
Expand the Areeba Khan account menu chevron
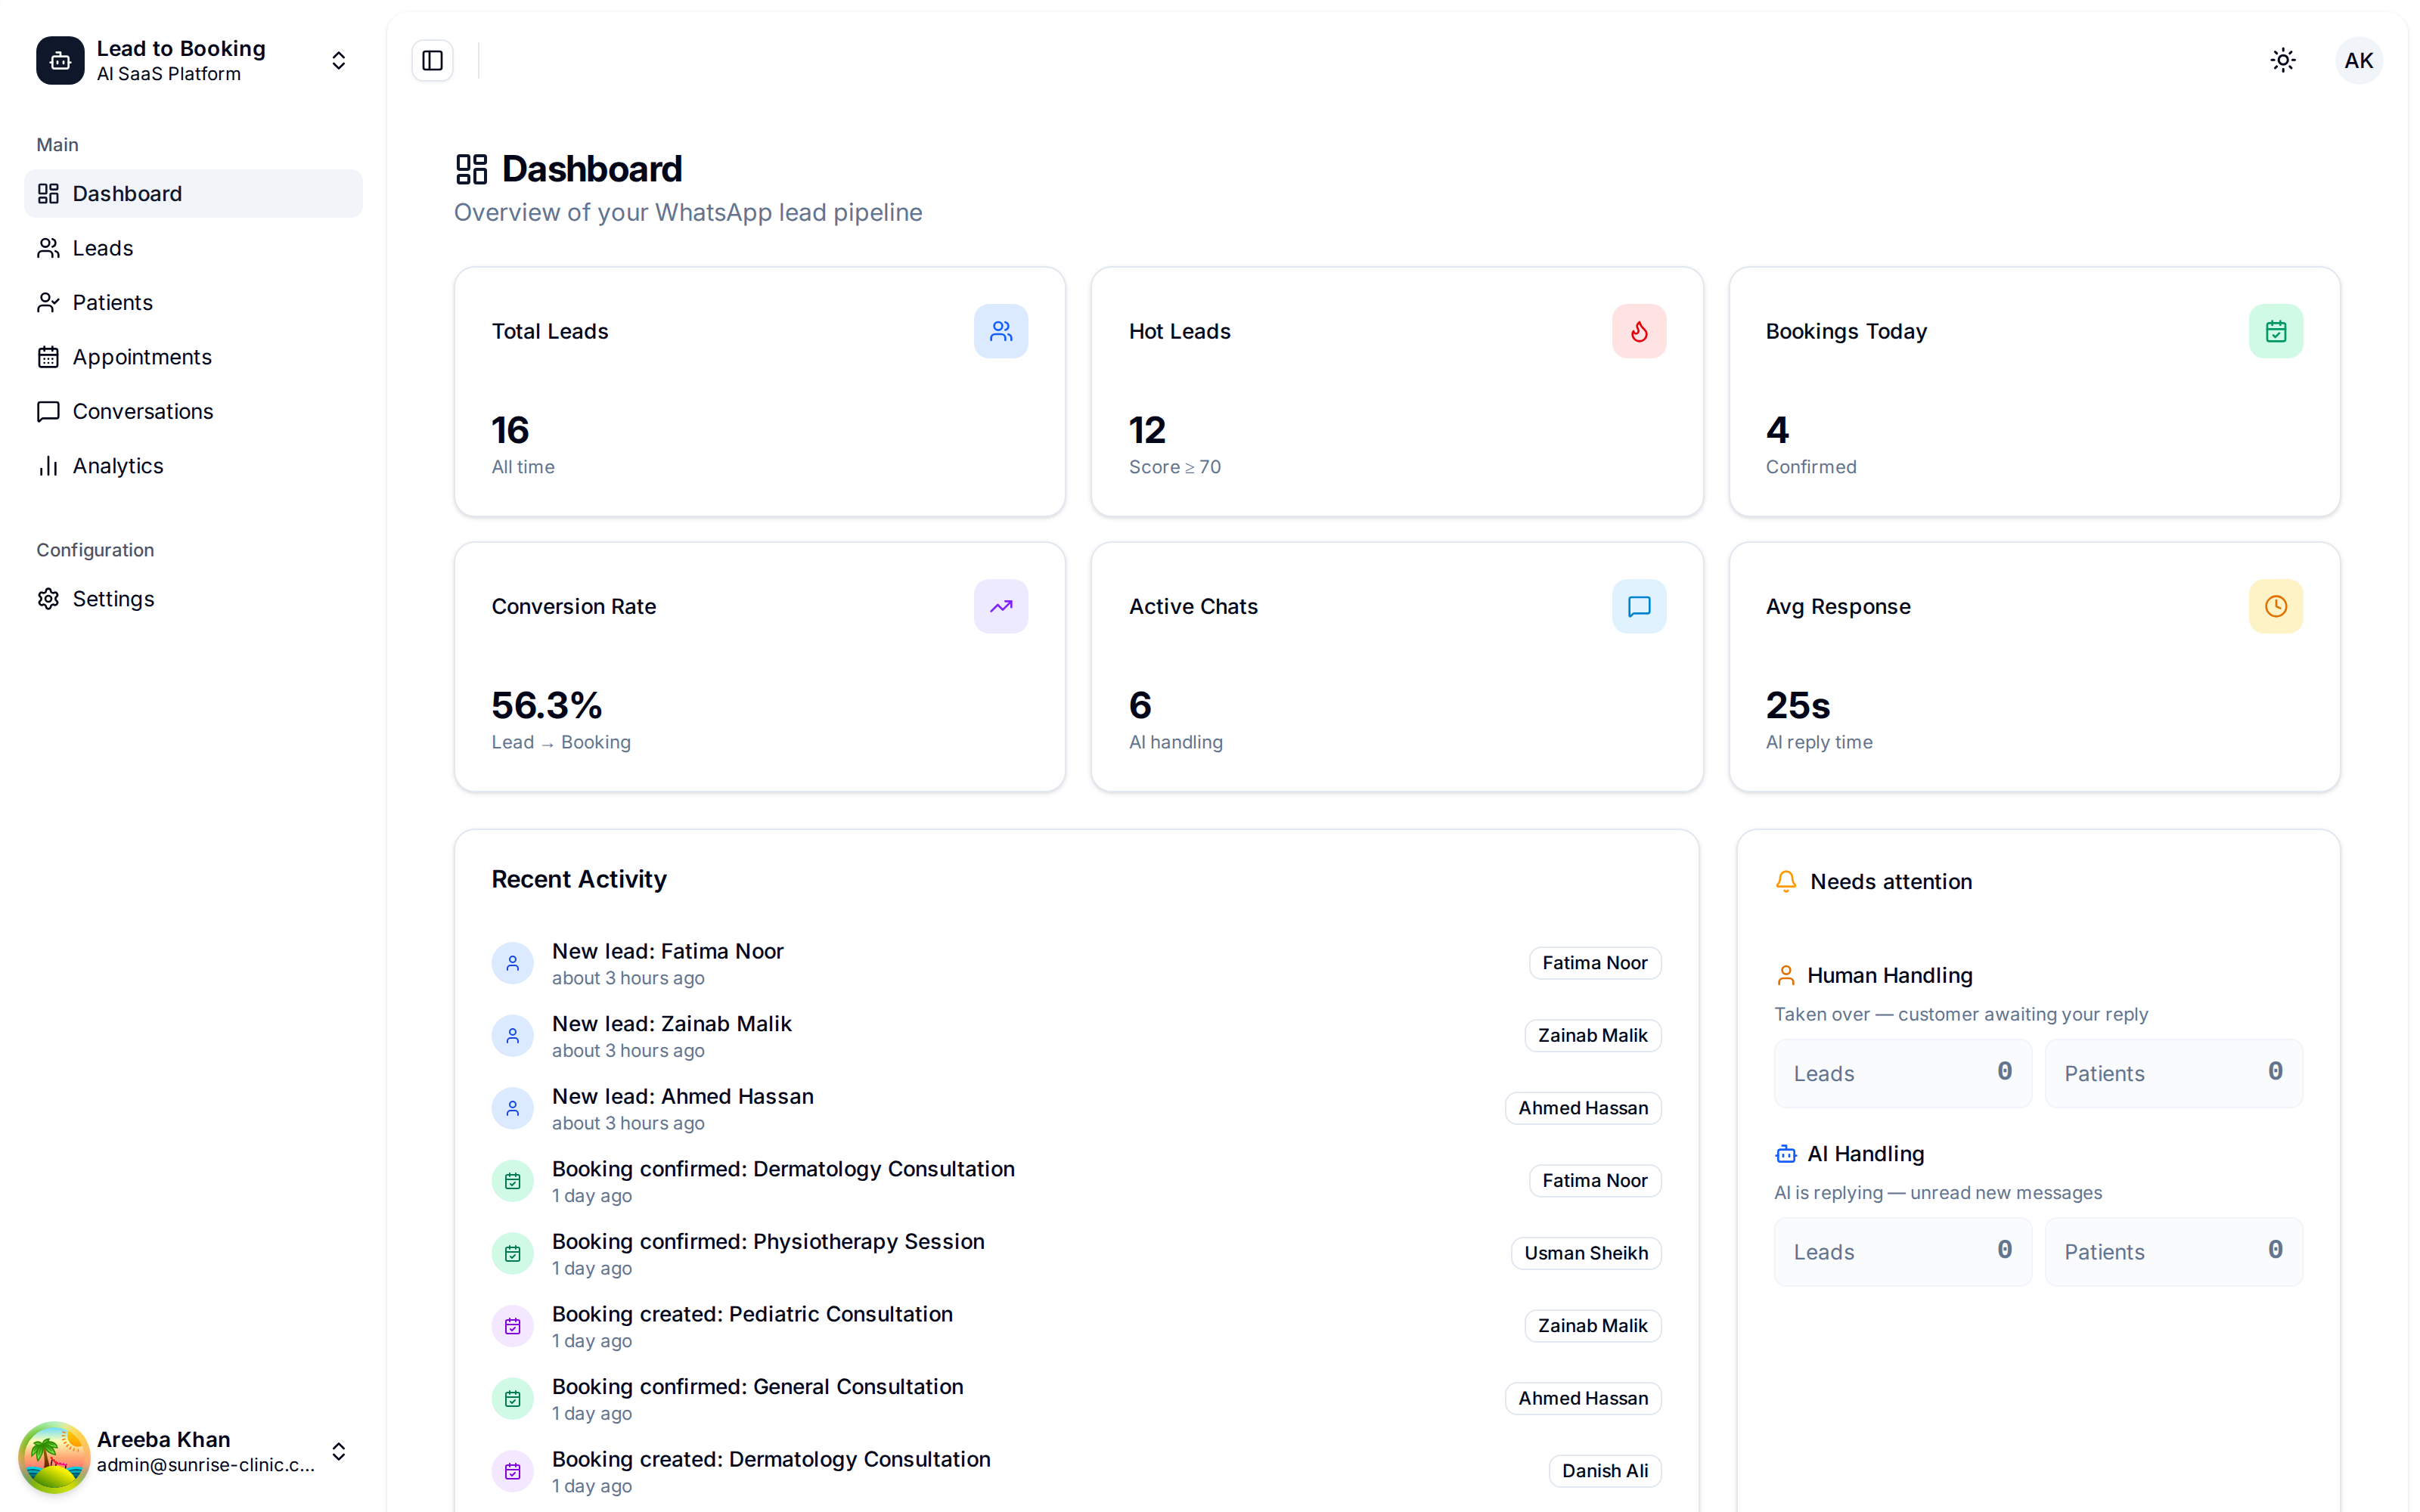[338, 1451]
